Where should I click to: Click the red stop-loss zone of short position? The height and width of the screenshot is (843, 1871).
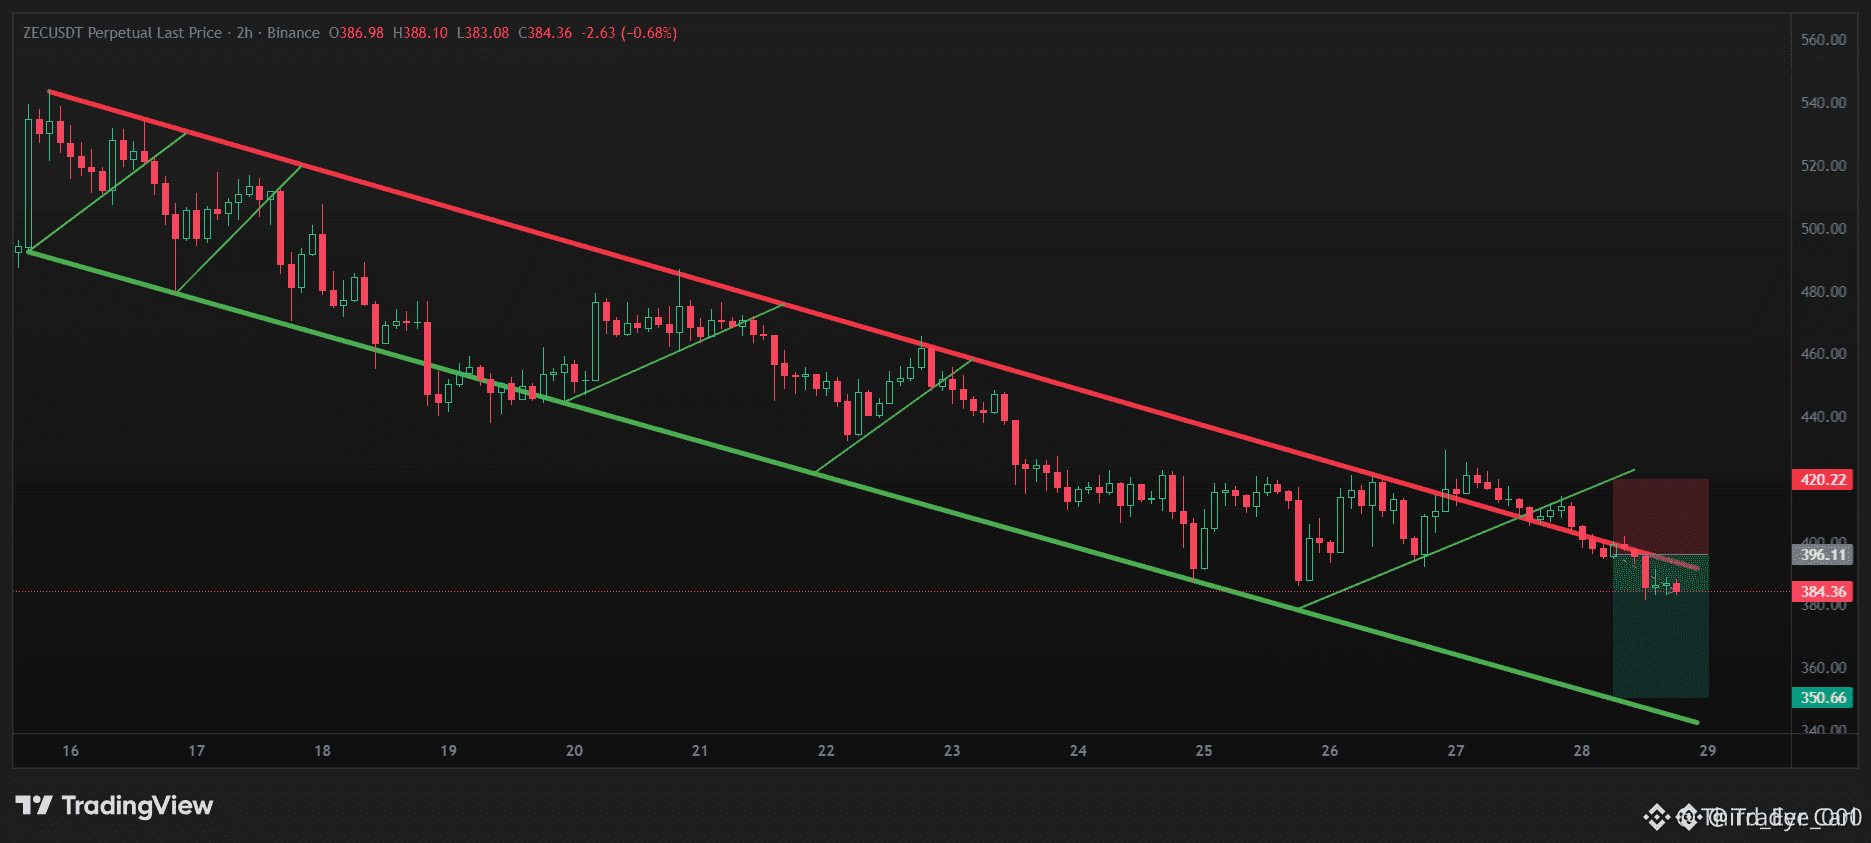click(x=1661, y=517)
